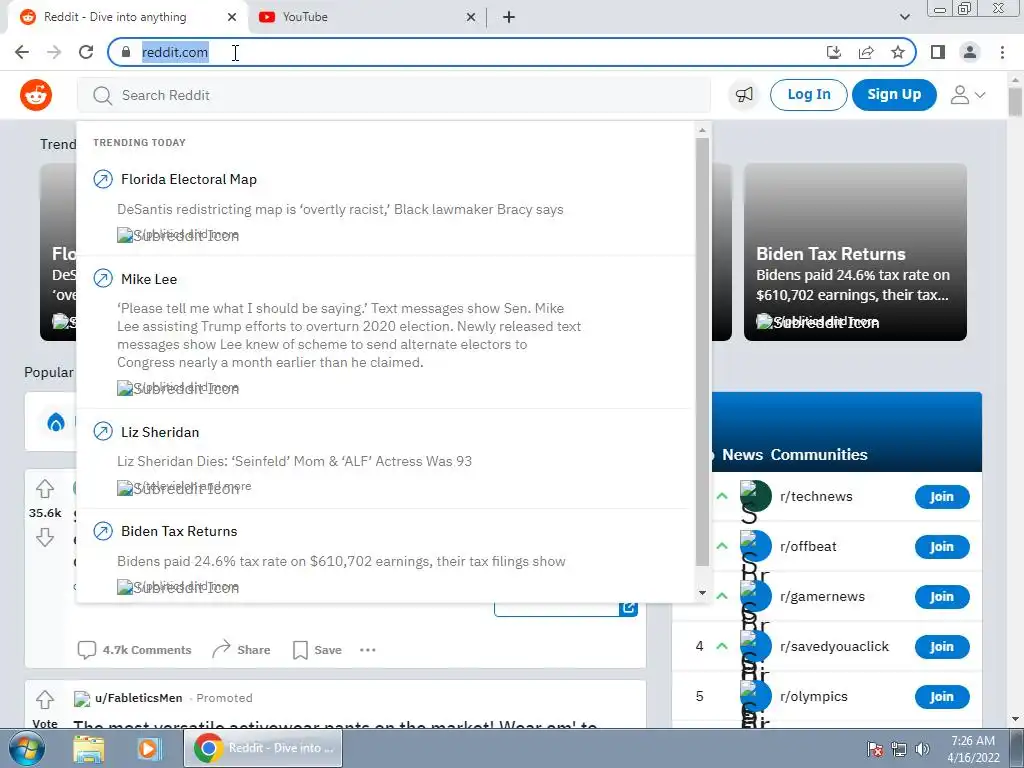This screenshot has height=768, width=1024.
Task: Click the Sign Up button
Action: tap(894, 95)
